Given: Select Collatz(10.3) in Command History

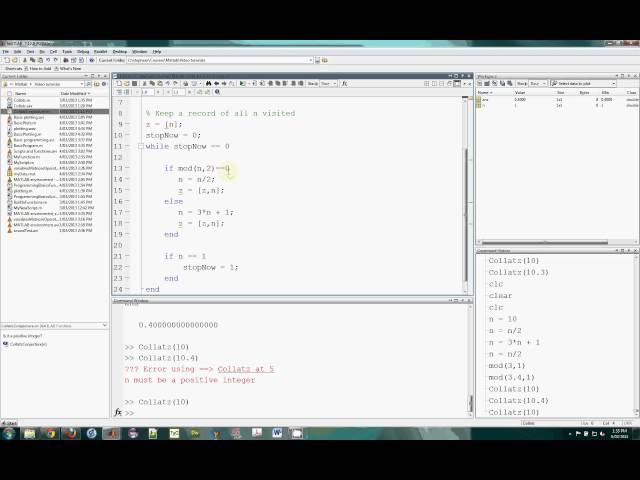Looking at the screenshot, I should tap(518, 272).
